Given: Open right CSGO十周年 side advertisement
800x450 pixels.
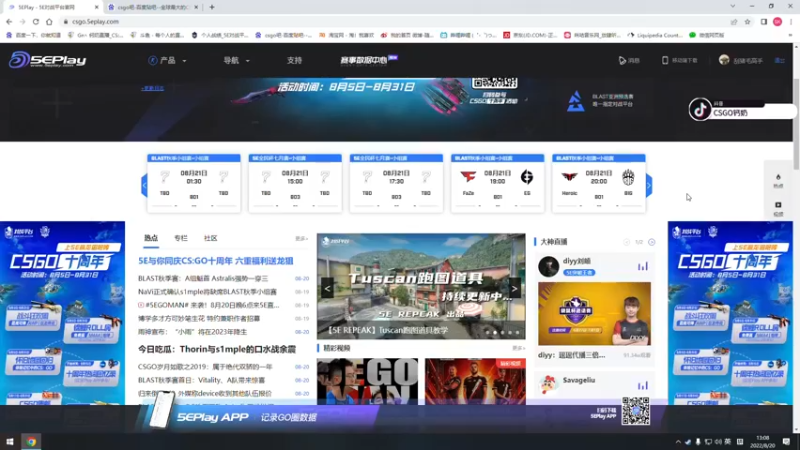Looking at the screenshot, I should [x=730, y=313].
